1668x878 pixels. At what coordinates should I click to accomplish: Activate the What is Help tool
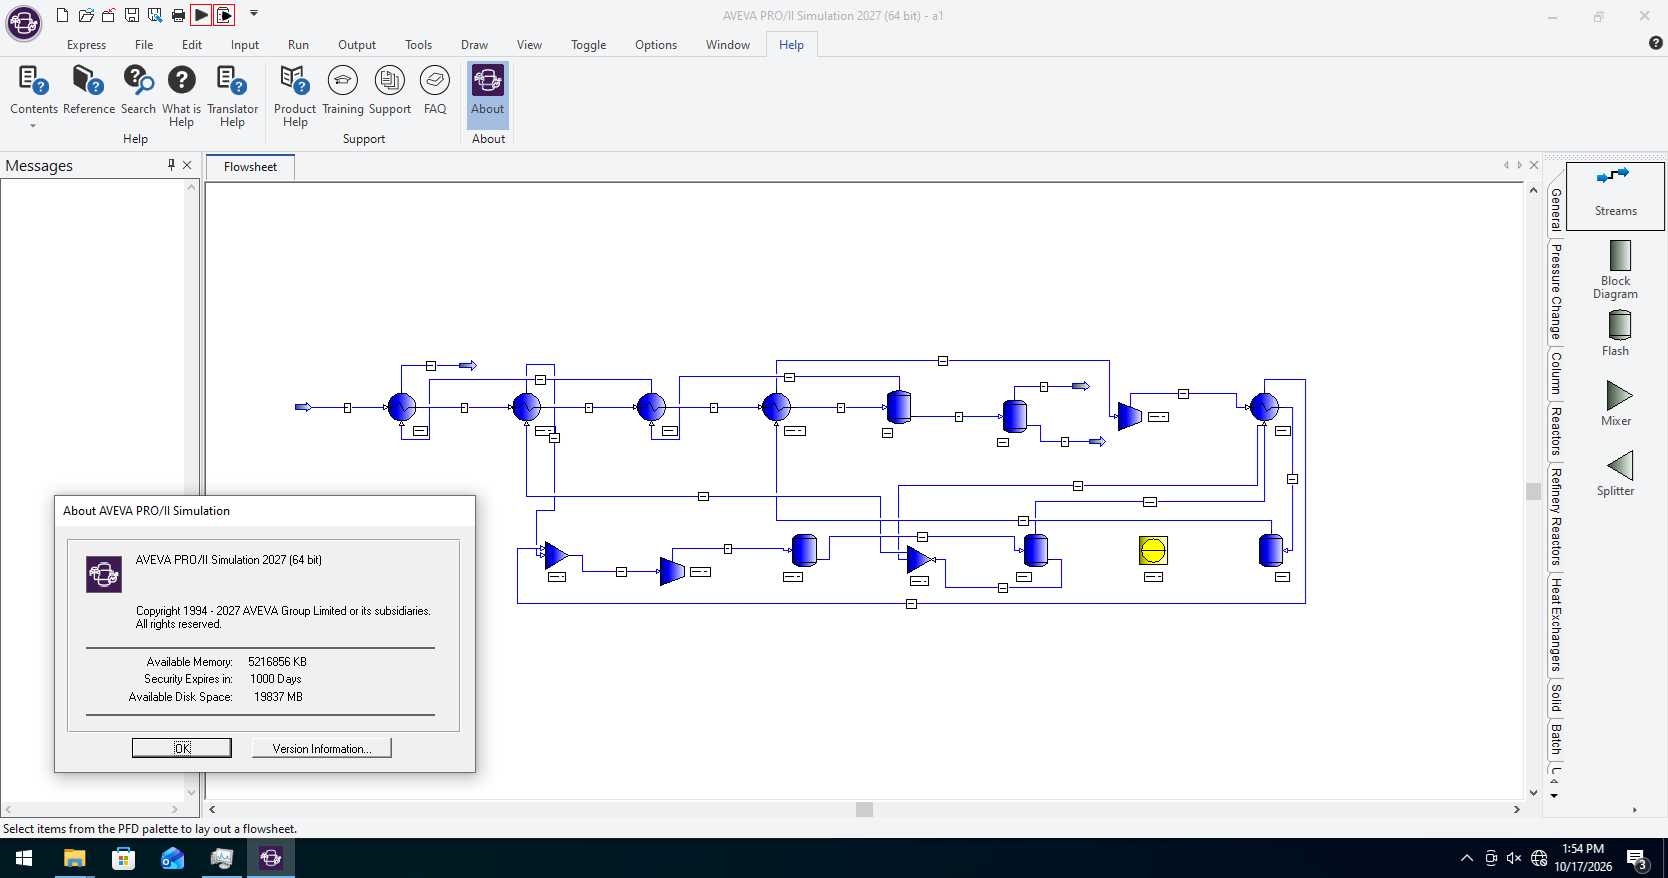point(181,81)
